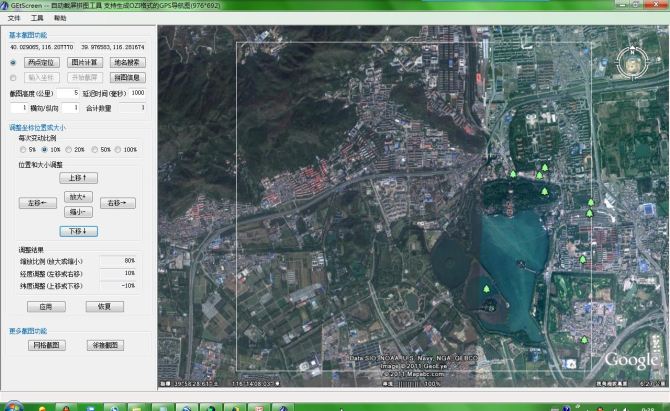The width and height of the screenshot is (670, 411).
Task: Click the Windows Start orb on the taskbar
Action: pos(13,406)
